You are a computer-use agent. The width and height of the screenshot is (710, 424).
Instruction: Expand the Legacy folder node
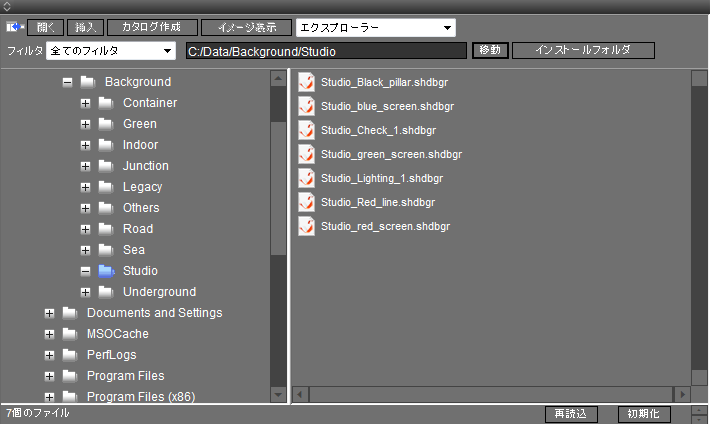(85, 187)
